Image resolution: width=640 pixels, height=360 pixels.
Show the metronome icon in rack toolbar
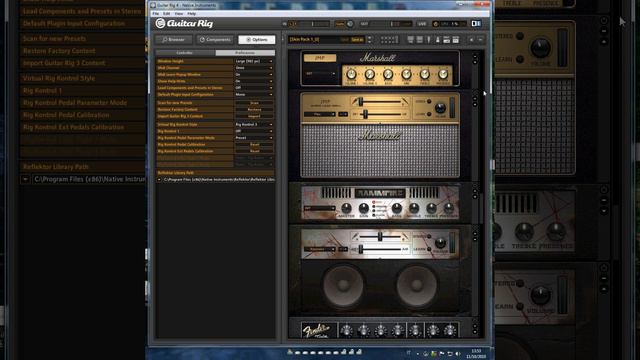click(438, 40)
